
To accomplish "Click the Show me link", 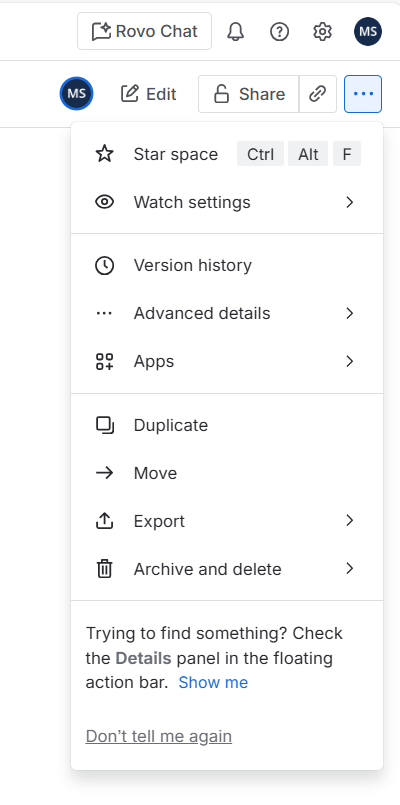I will point(213,682).
